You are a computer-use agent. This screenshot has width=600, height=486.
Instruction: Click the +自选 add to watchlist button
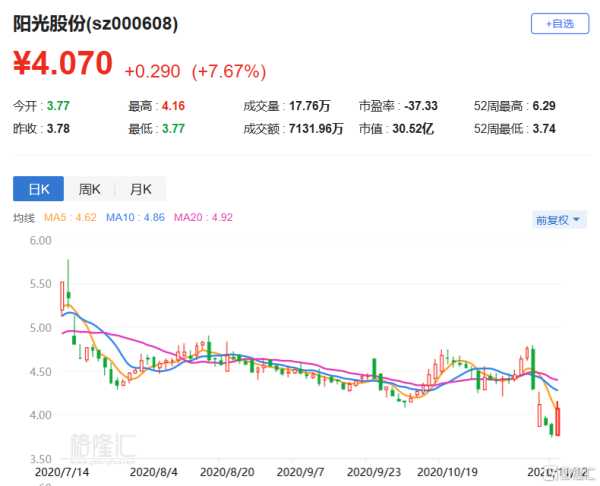pyautogui.click(x=559, y=24)
